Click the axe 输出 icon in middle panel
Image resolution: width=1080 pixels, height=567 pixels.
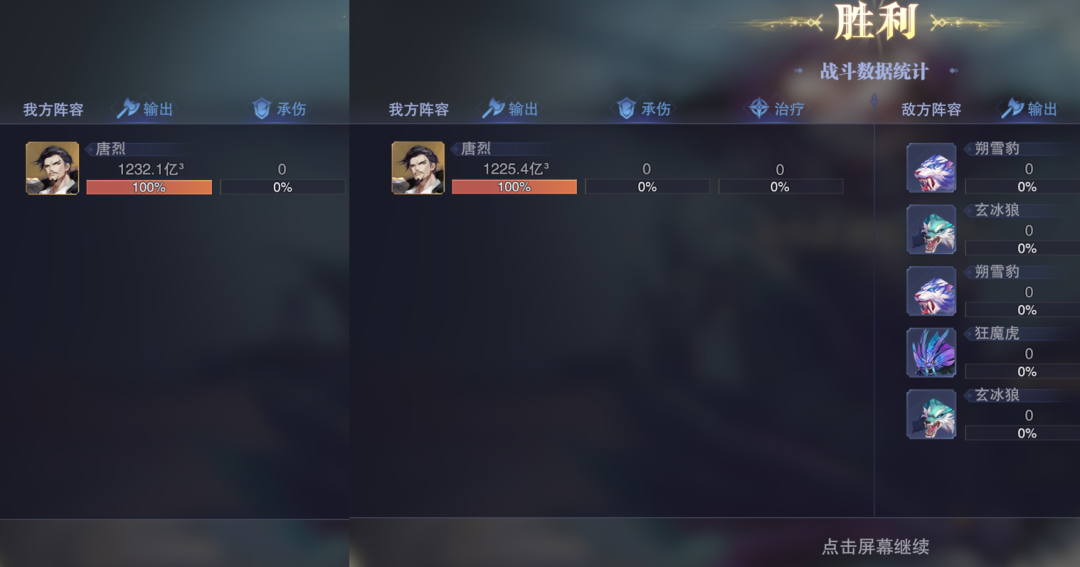pyautogui.click(x=493, y=108)
